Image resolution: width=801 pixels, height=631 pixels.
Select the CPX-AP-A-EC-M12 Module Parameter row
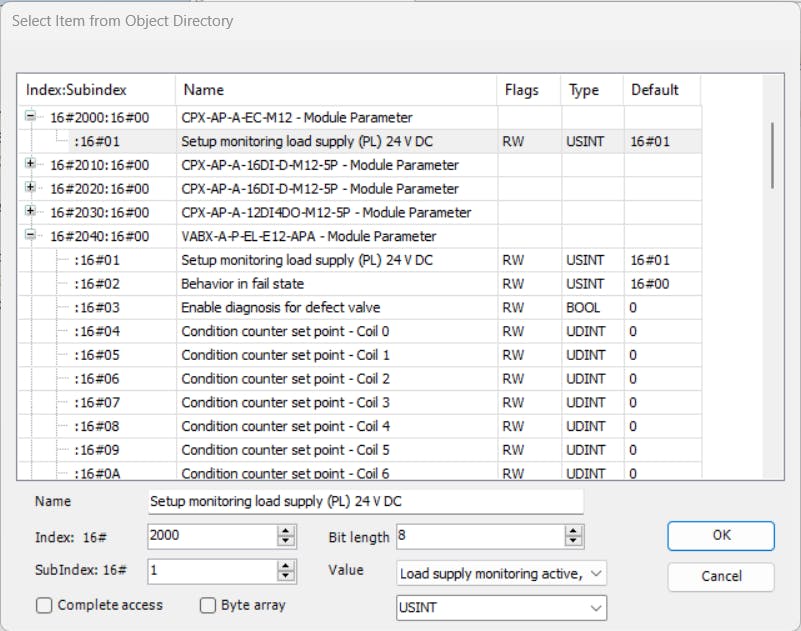point(360,118)
